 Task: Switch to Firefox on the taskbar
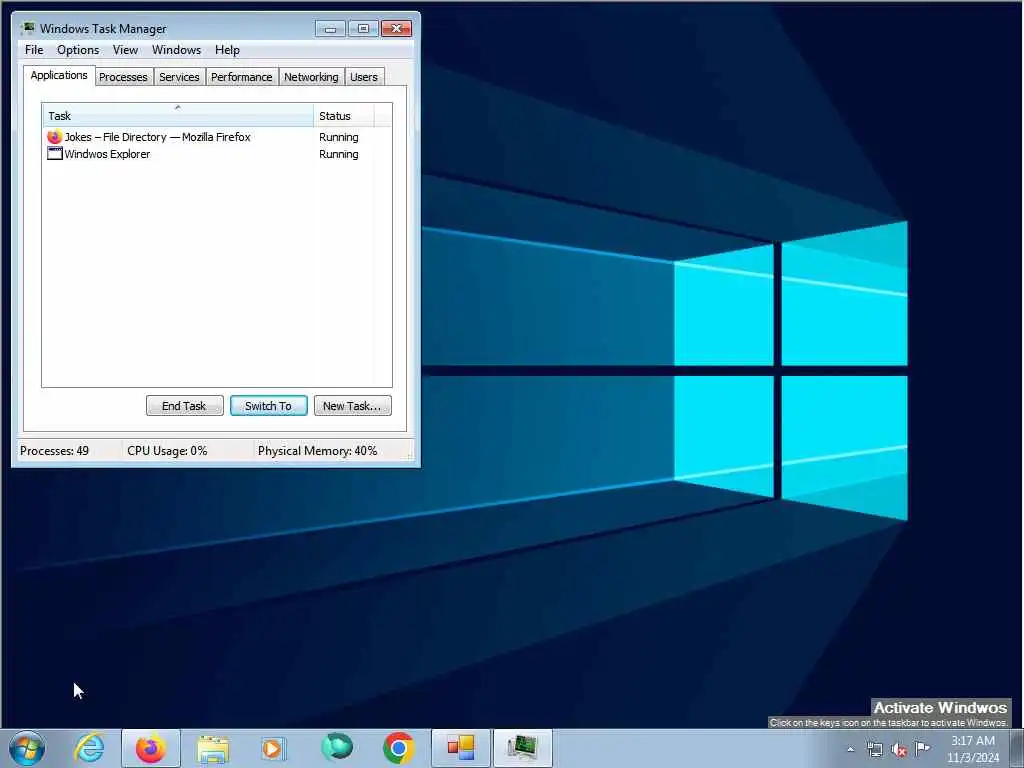point(151,748)
